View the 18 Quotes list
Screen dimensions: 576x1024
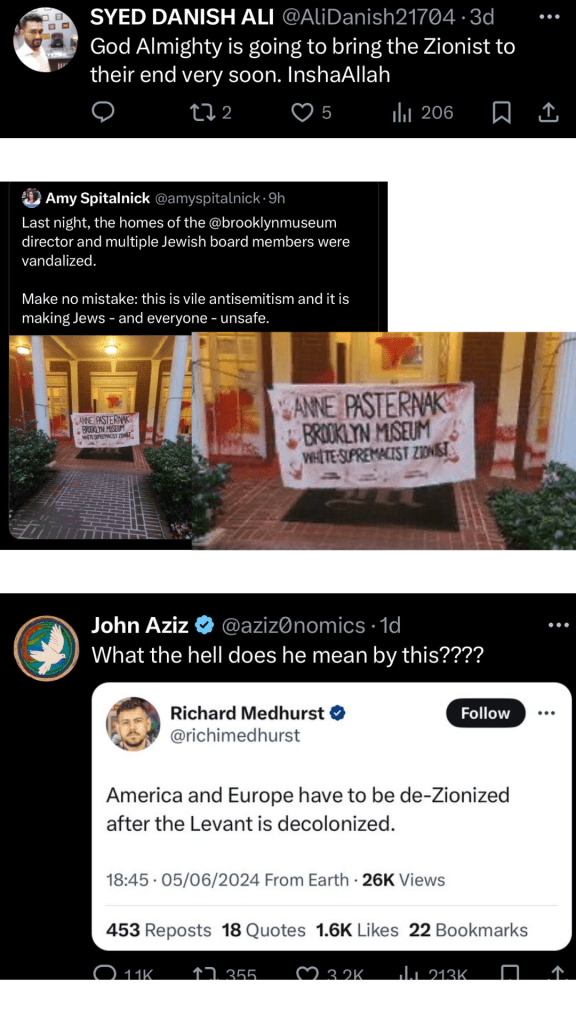pos(264,930)
